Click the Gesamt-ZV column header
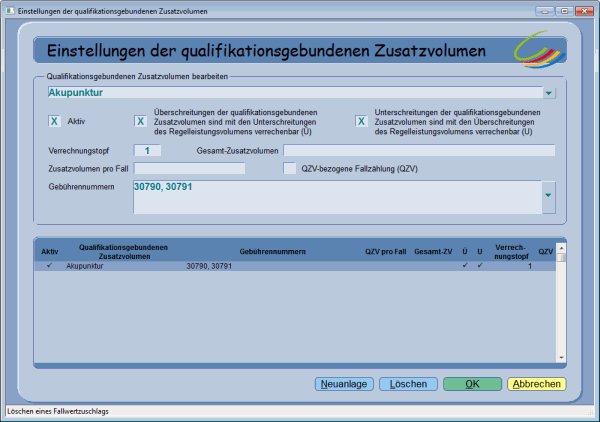 pyautogui.click(x=433, y=252)
